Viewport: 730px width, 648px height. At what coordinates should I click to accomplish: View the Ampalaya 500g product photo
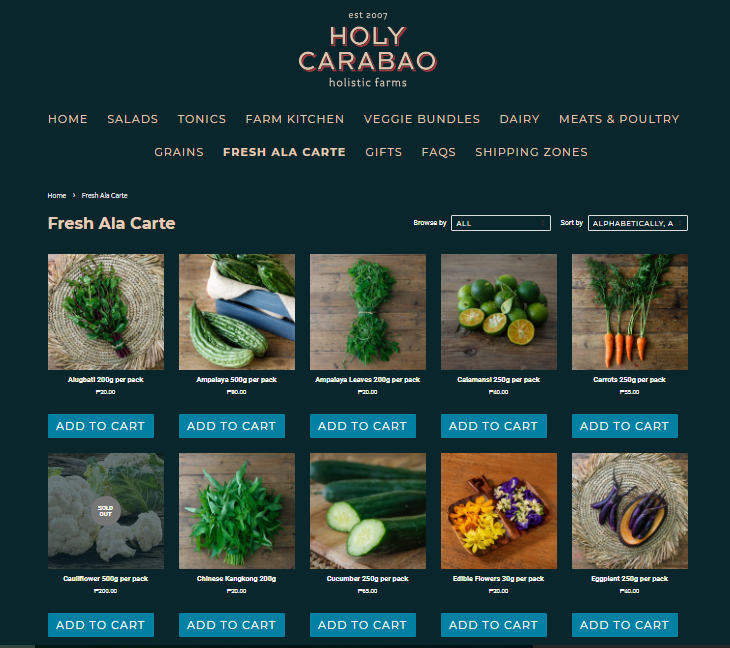click(237, 312)
